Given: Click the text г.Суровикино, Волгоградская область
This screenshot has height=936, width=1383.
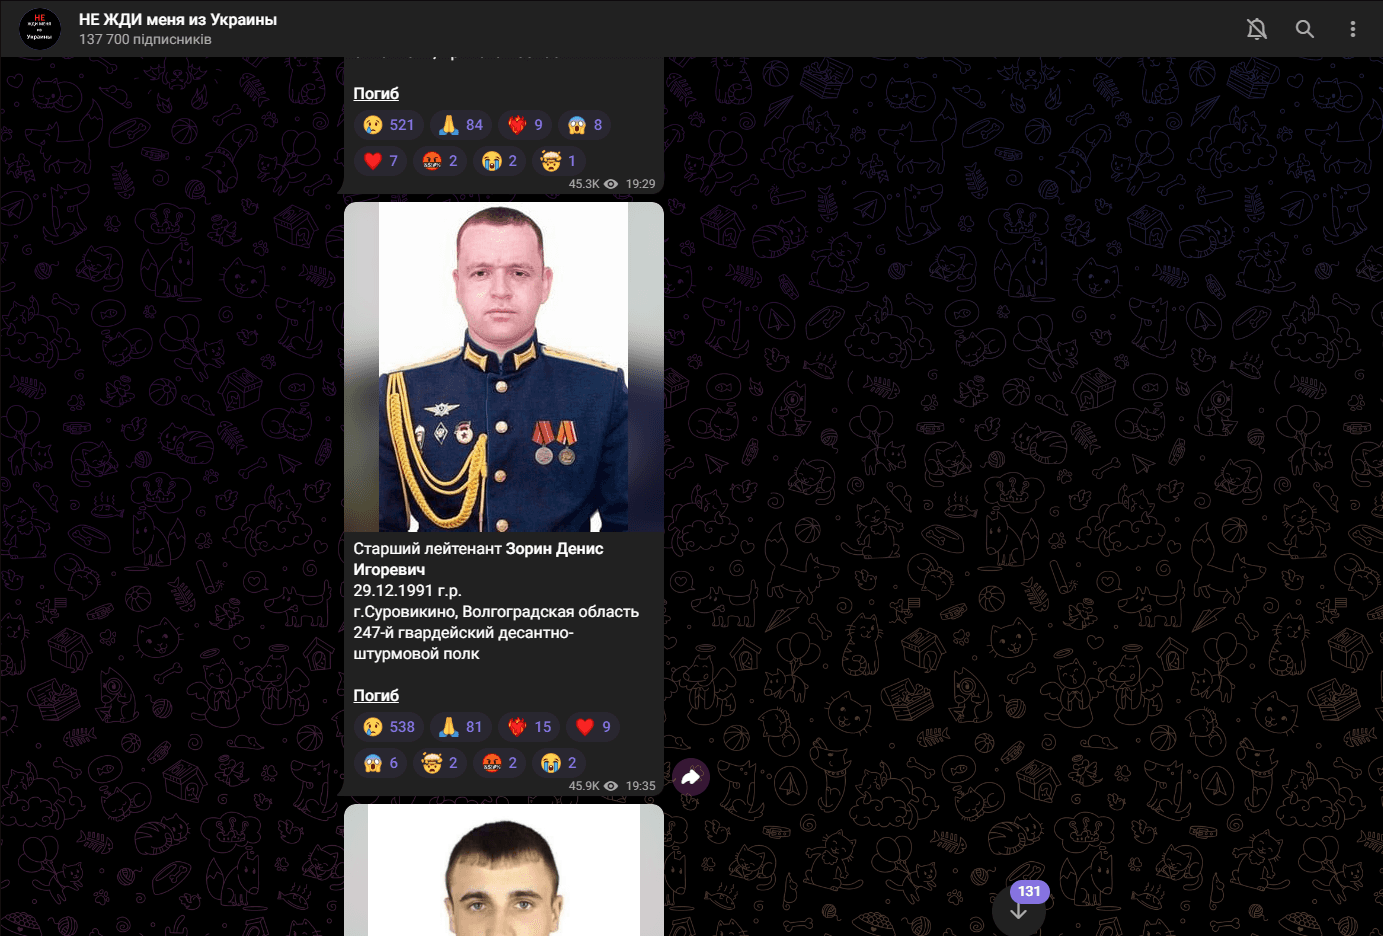Looking at the screenshot, I should point(496,611).
